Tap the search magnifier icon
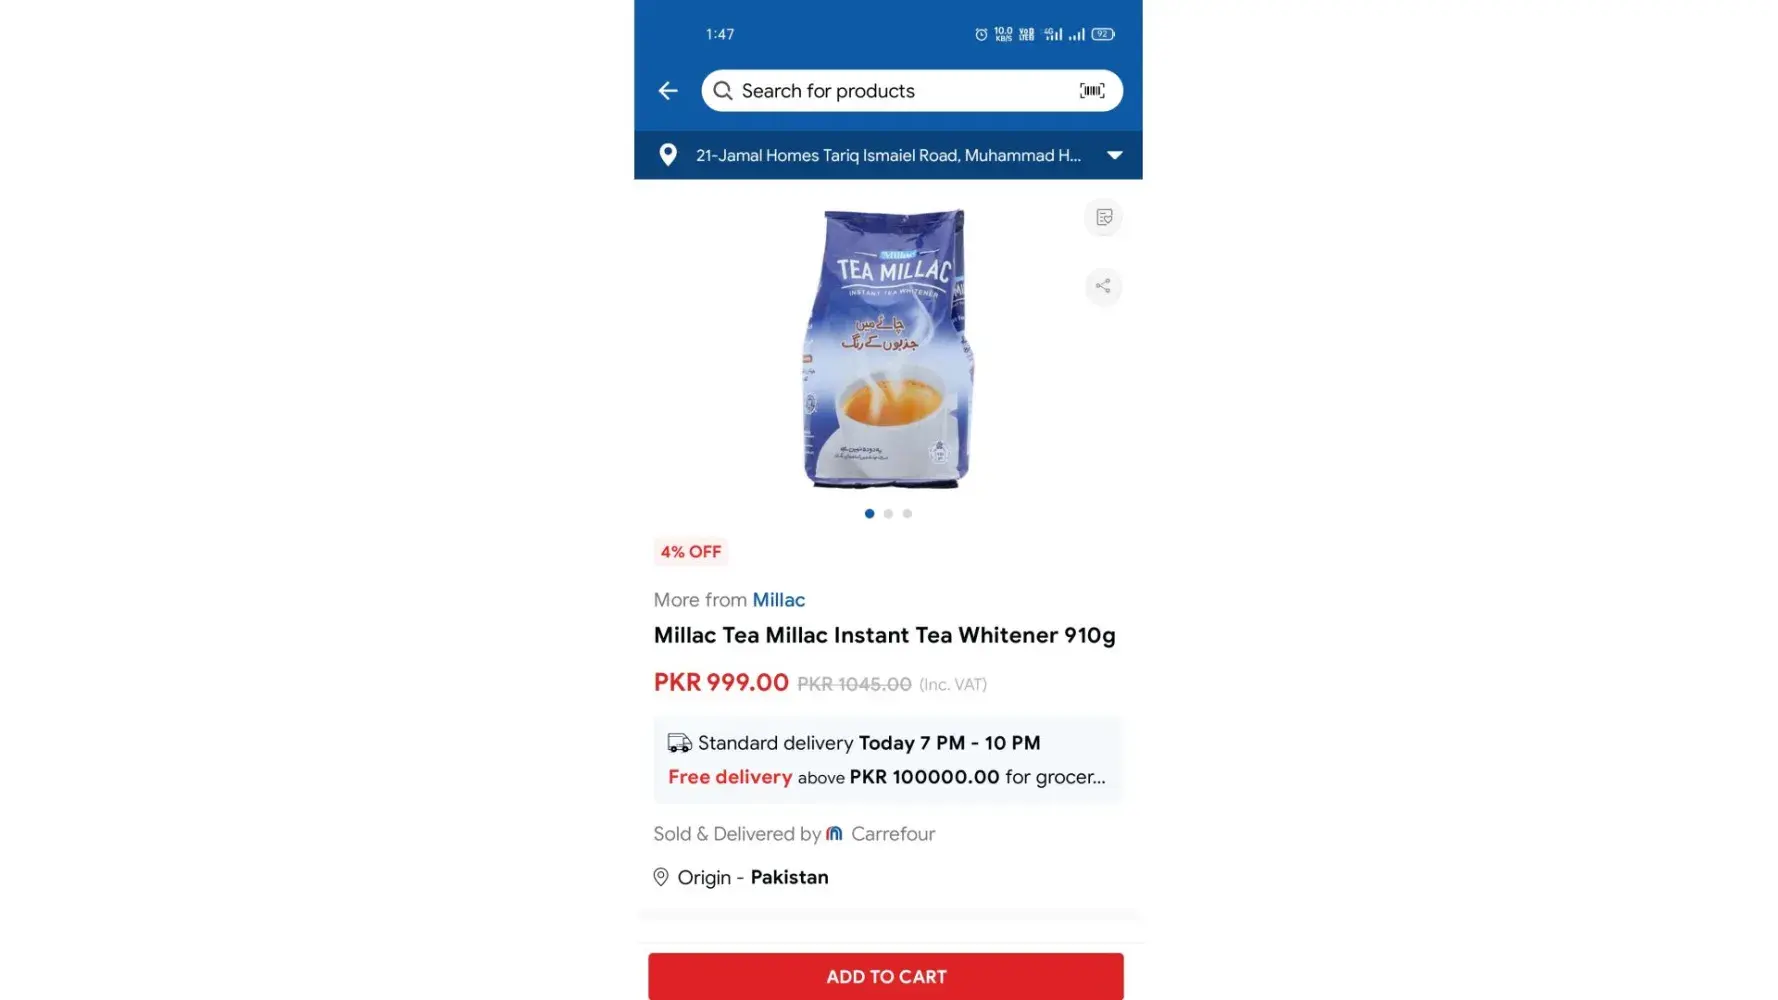The height and width of the screenshot is (1000, 1778). [723, 91]
